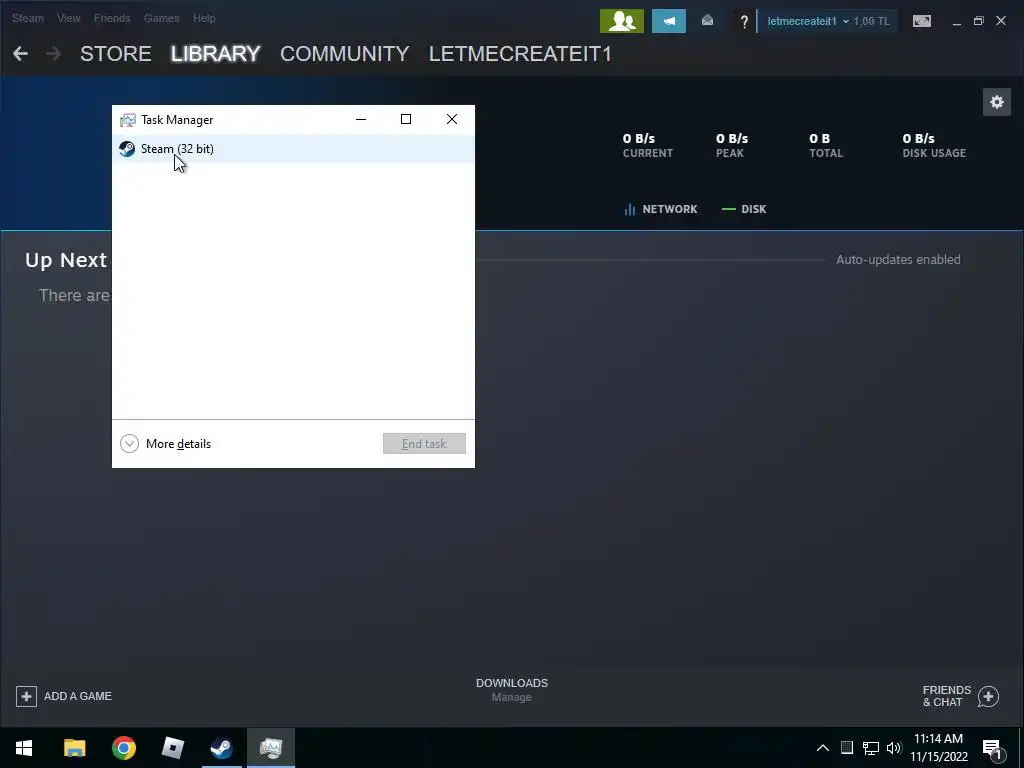Switch to the COMMUNITY tab
The width and height of the screenshot is (1024, 768).
tap(344, 54)
